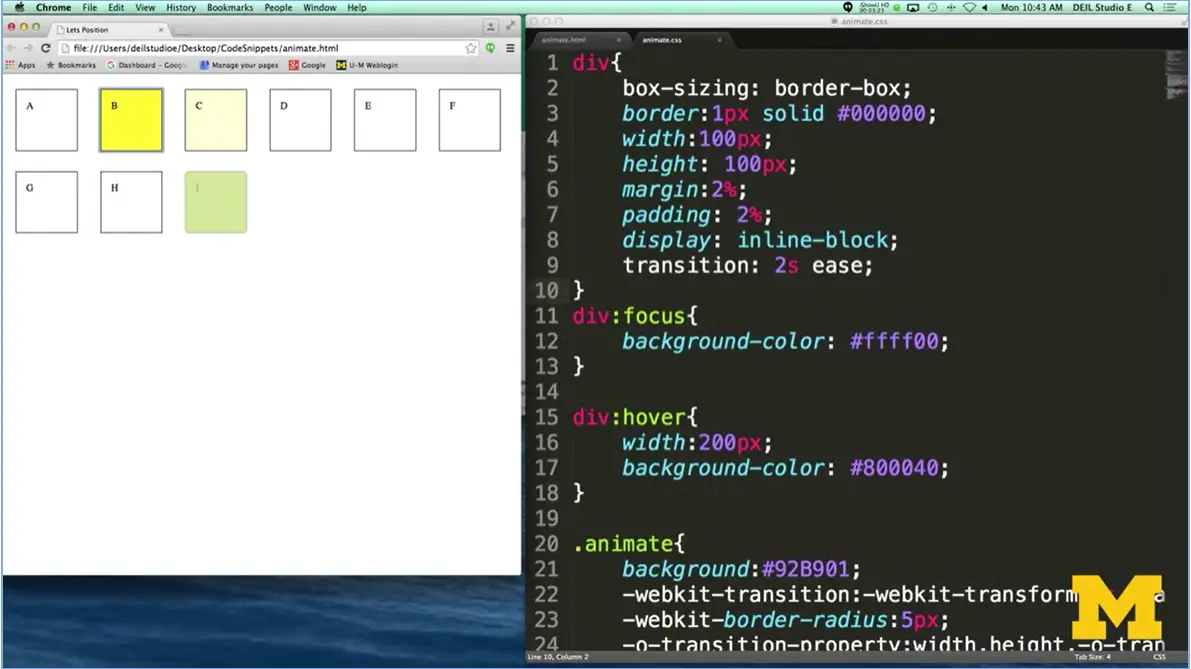Open the Notification Center list icon
The image size is (1191, 669).
coord(1170,7)
